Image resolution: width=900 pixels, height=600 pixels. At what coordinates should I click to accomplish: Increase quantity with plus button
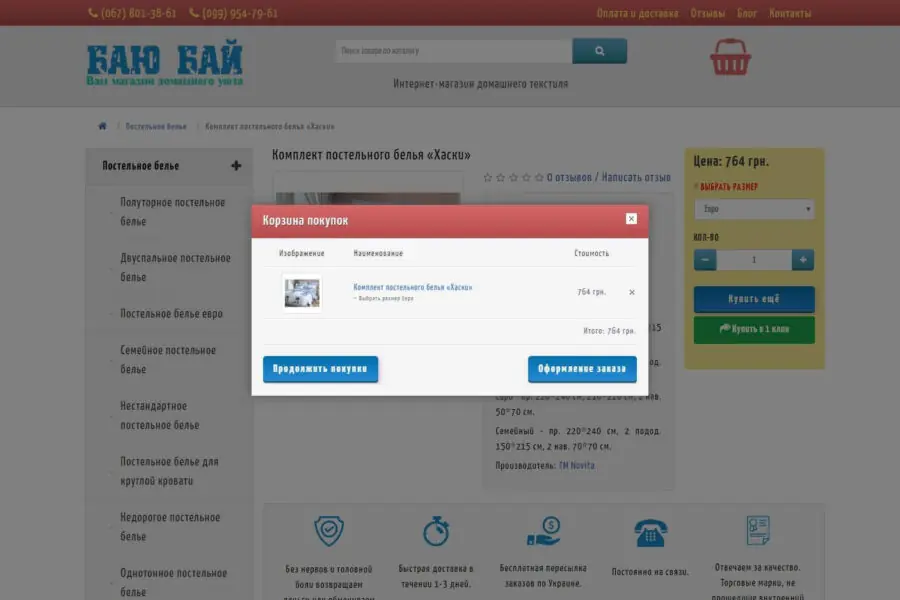click(802, 260)
